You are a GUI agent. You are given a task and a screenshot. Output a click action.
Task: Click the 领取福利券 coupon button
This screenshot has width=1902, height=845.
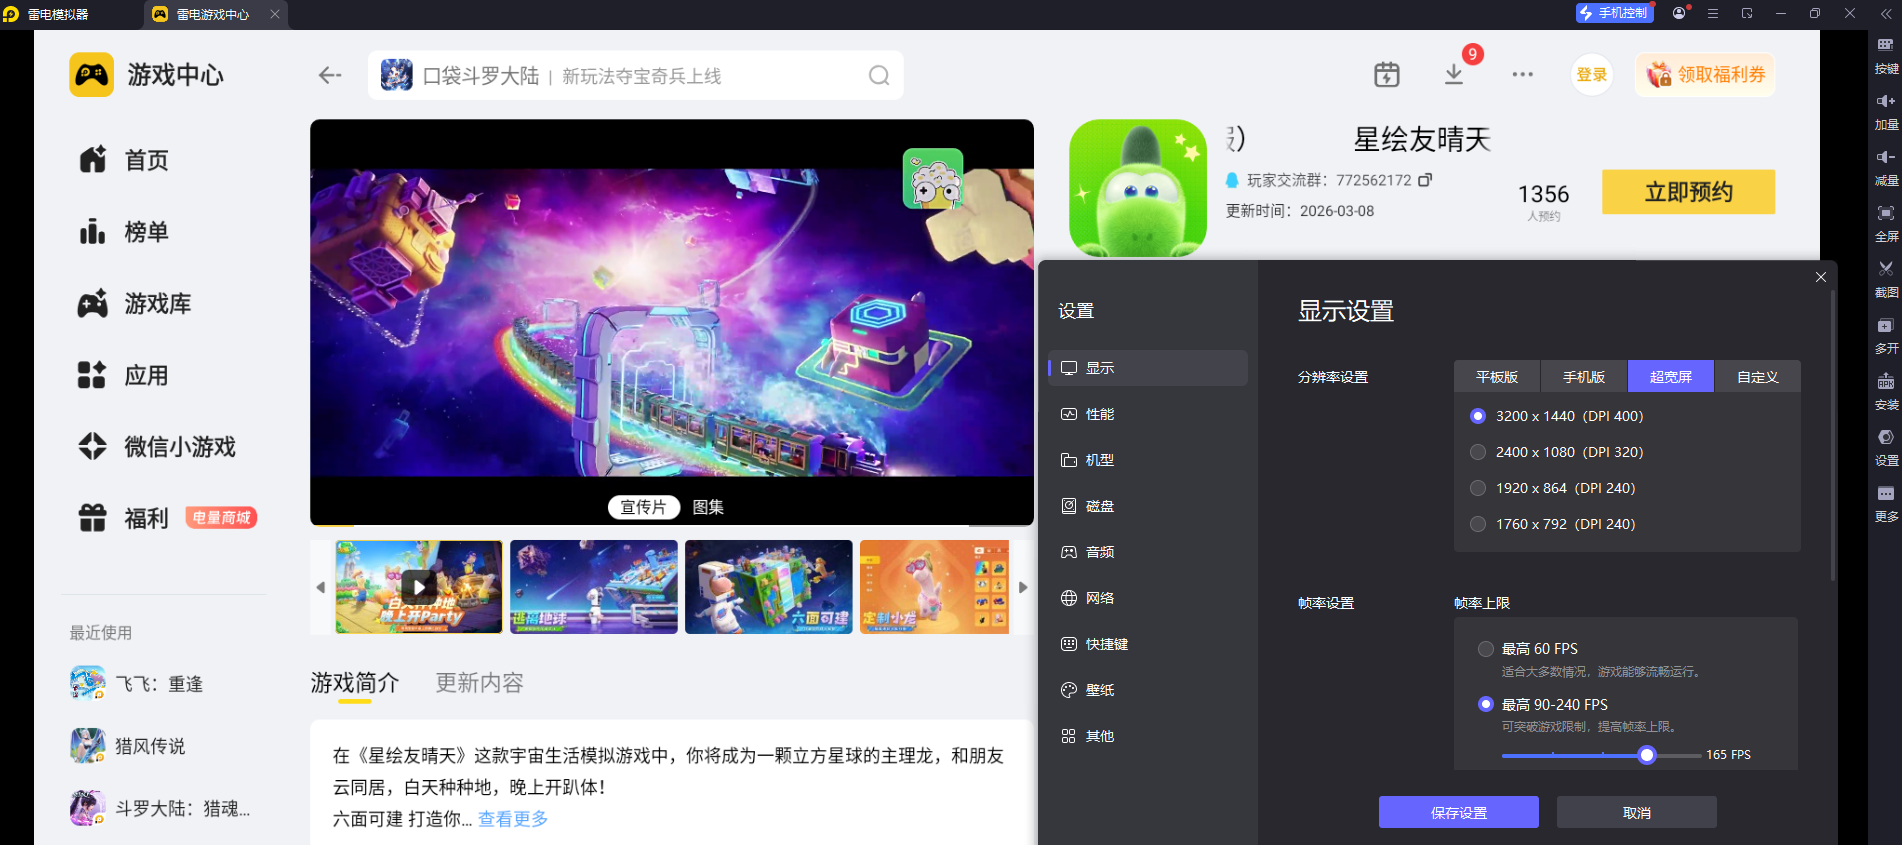1706,75
